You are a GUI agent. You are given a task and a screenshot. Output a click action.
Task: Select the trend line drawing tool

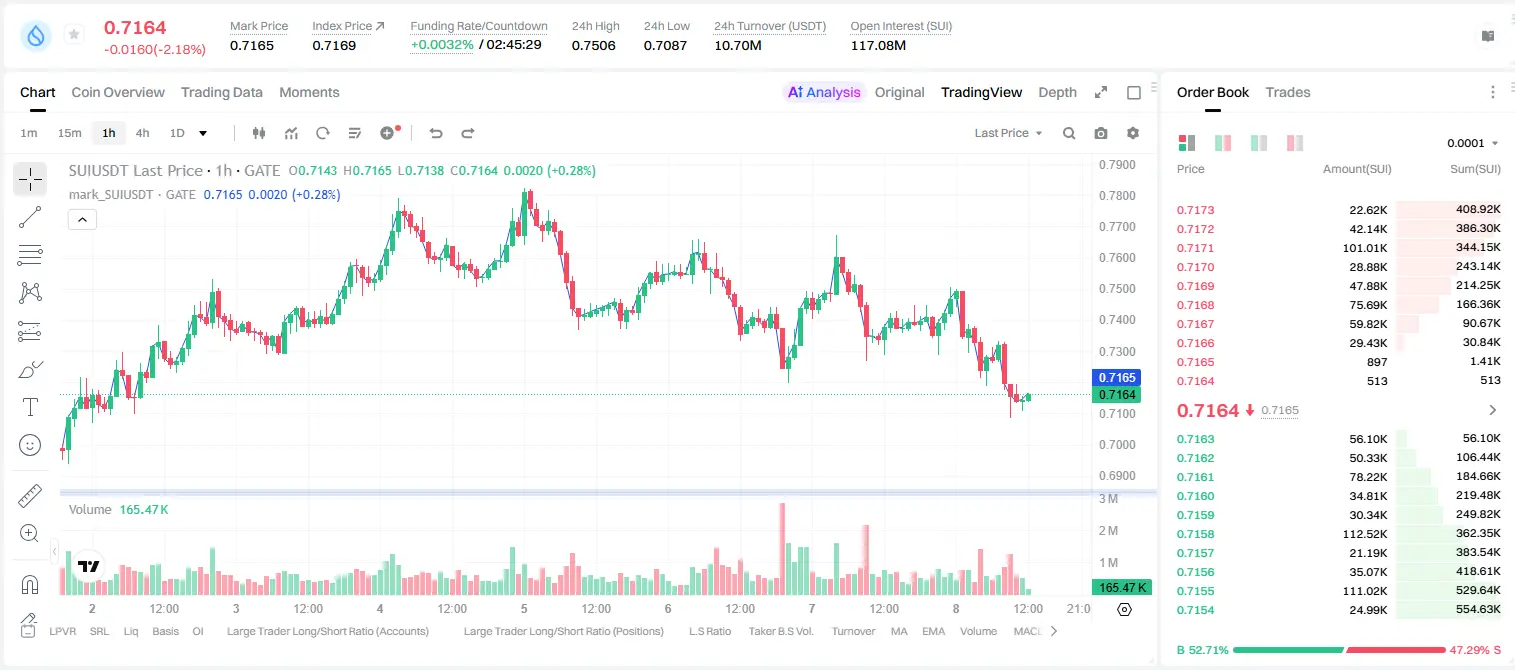pos(30,217)
